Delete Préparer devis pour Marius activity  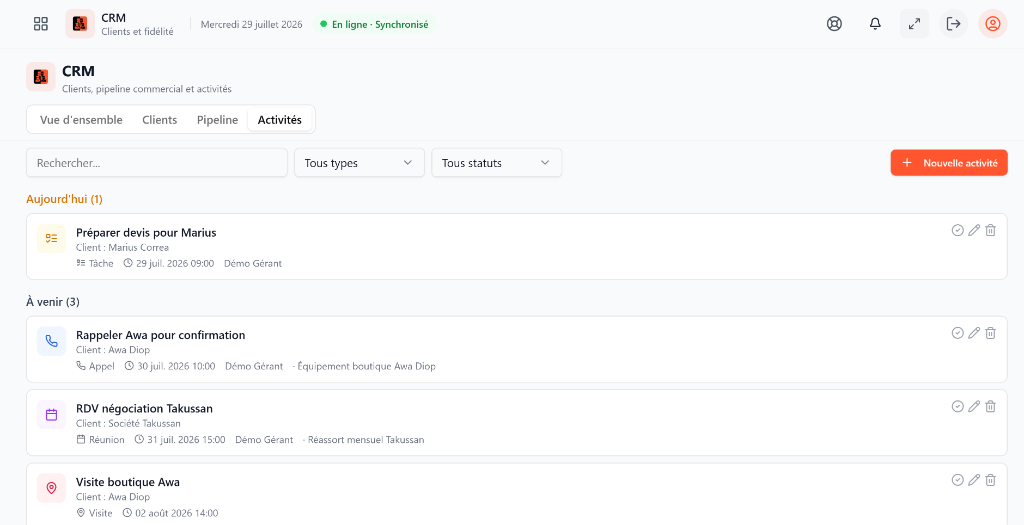pos(991,230)
